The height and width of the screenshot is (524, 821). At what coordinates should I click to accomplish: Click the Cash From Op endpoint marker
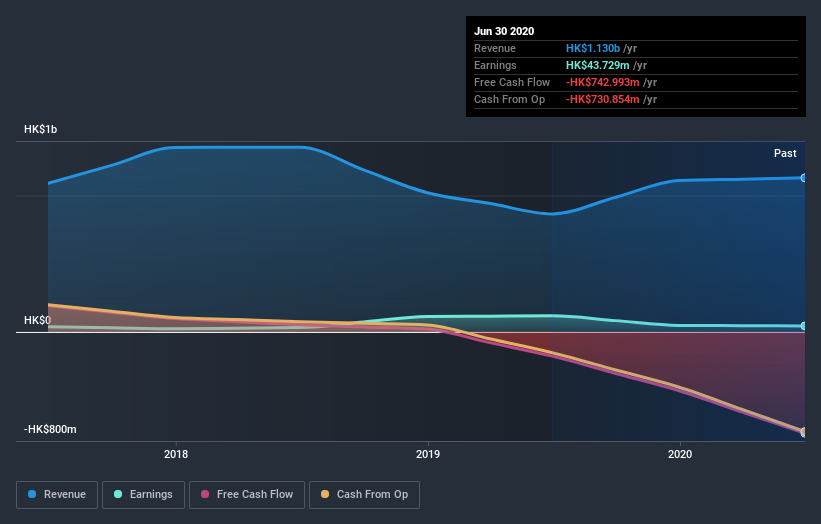tap(804, 432)
